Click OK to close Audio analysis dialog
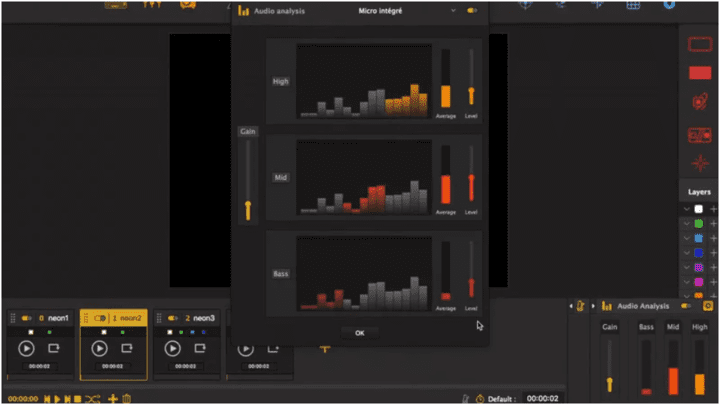The width and height of the screenshot is (720, 405). tap(360, 333)
